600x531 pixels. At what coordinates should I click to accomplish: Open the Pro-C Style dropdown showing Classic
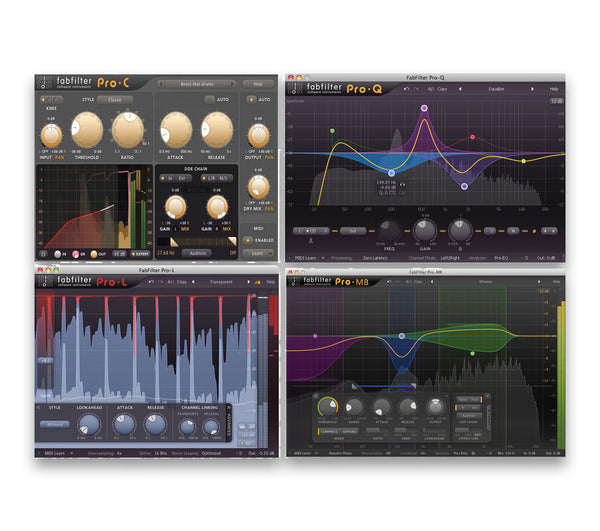pos(115,100)
